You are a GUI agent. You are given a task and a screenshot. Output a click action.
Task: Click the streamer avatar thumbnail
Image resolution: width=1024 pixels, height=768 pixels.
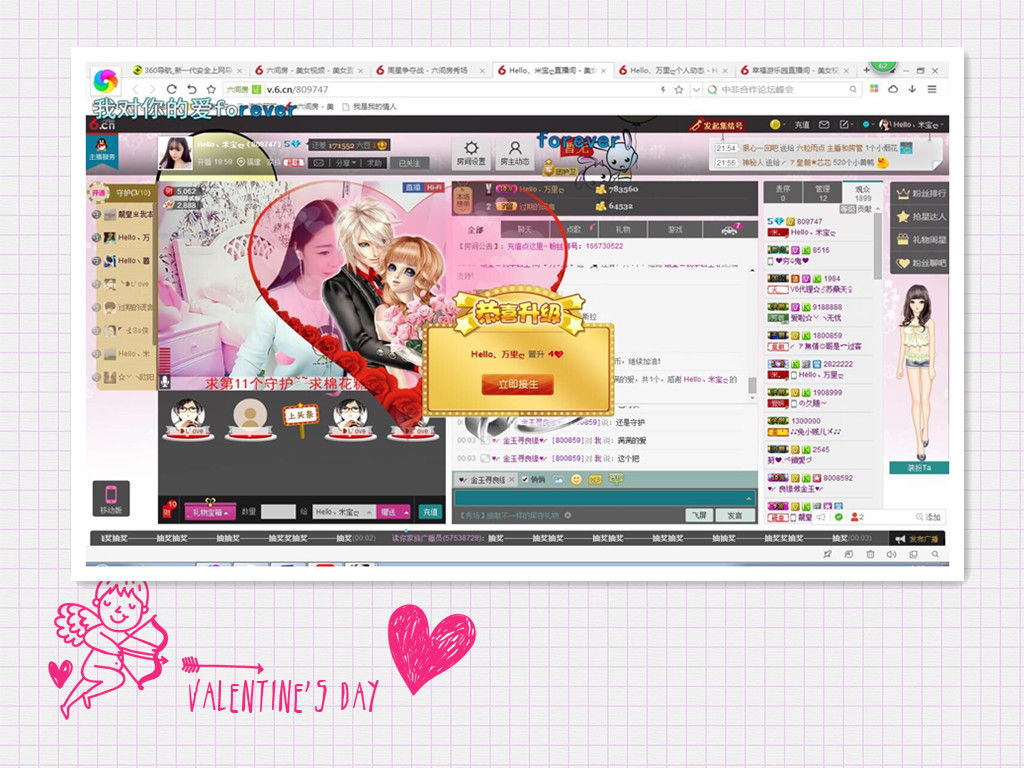[176, 153]
